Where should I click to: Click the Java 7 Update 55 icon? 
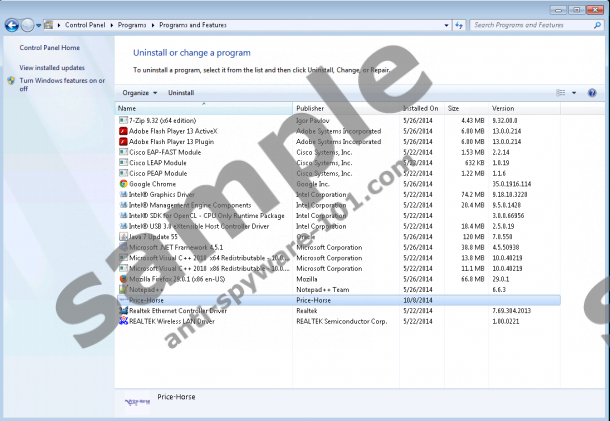[123, 237]
